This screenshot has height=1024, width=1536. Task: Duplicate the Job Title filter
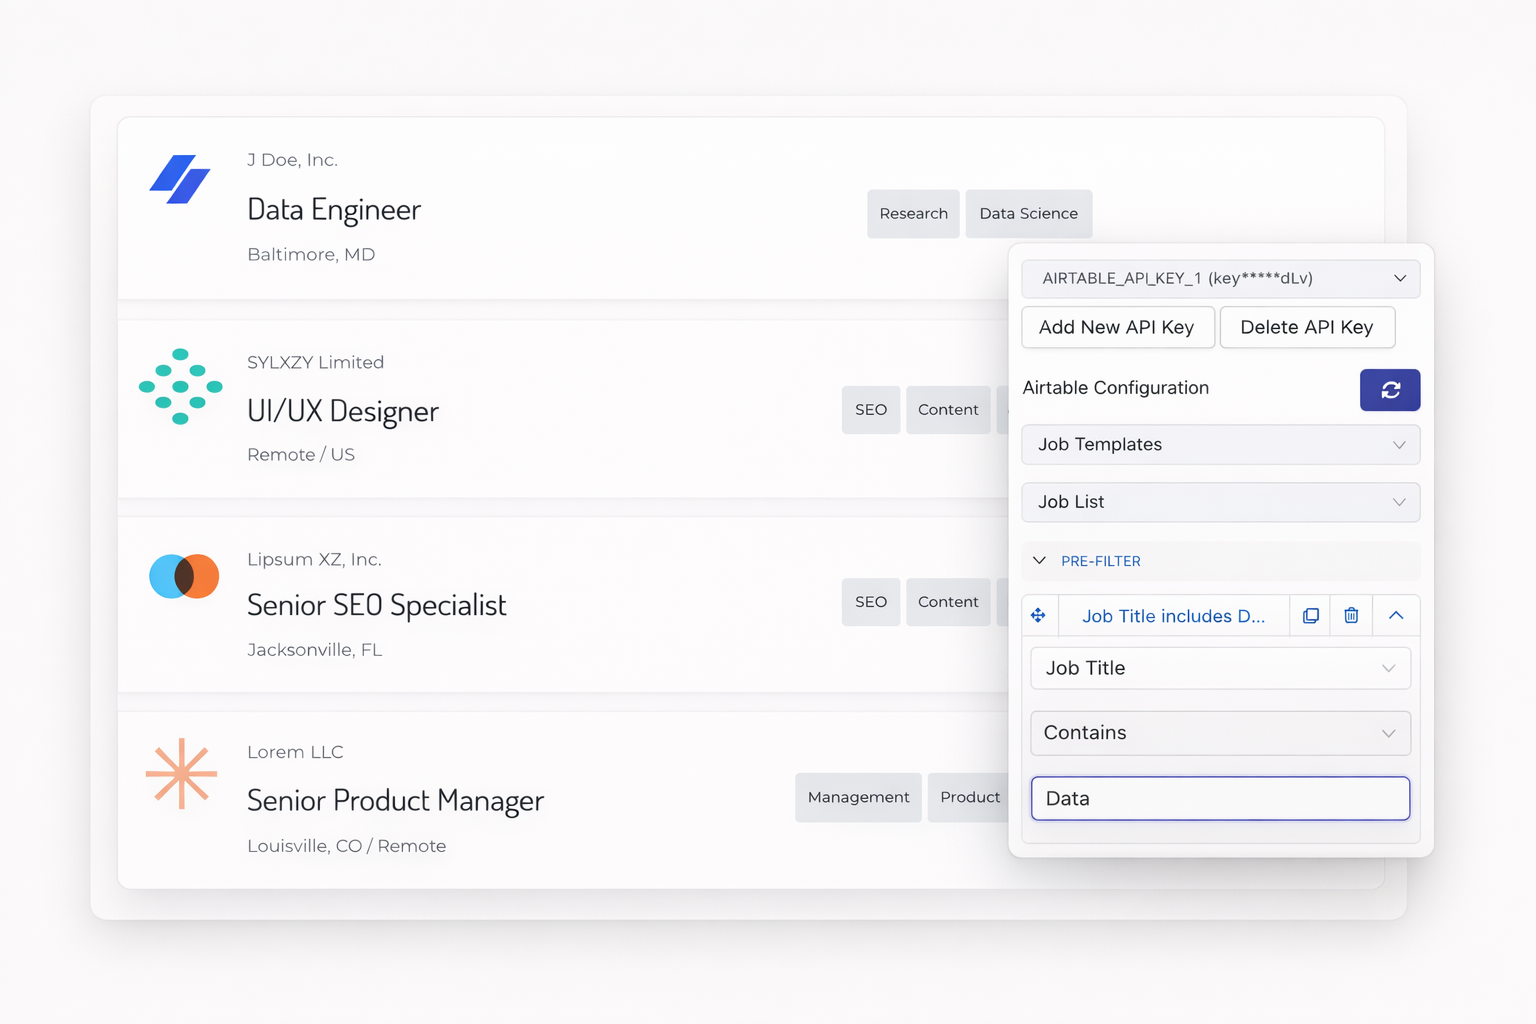click(1310, 616)
